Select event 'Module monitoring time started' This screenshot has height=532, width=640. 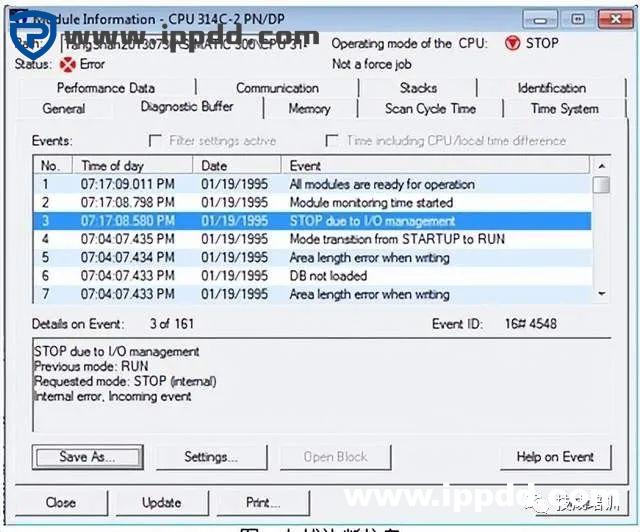(x=313, y=203)
